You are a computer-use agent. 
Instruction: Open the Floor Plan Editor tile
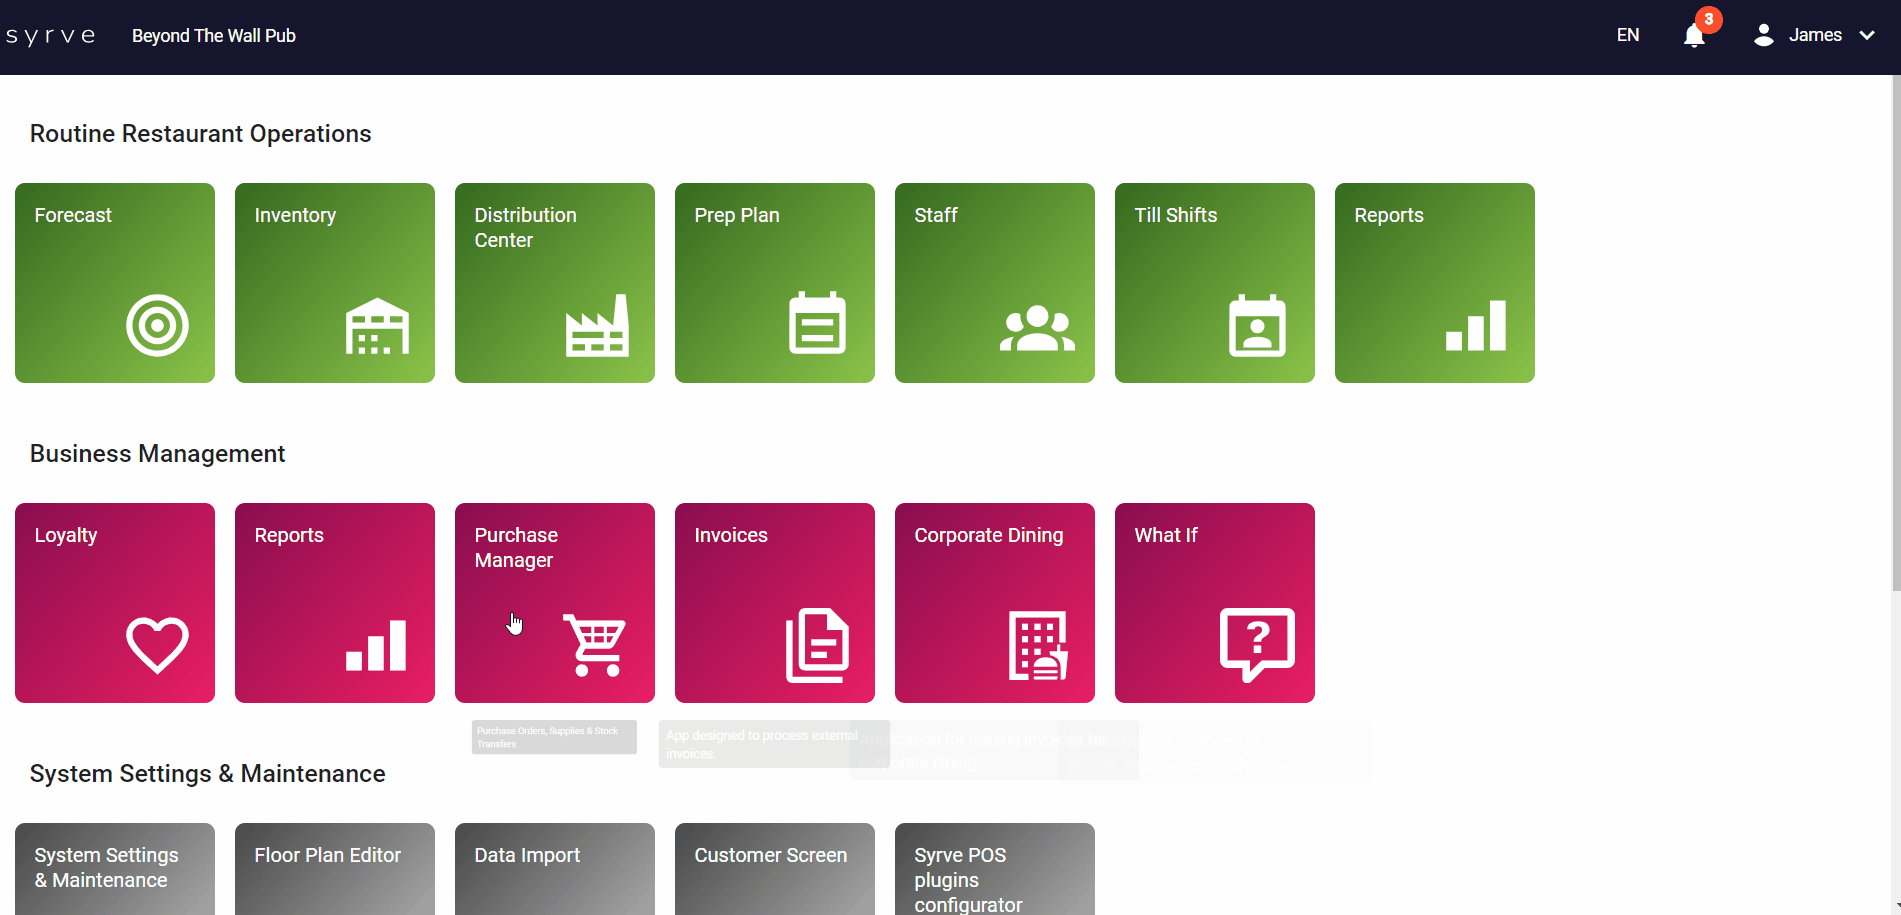coord(335,868)
